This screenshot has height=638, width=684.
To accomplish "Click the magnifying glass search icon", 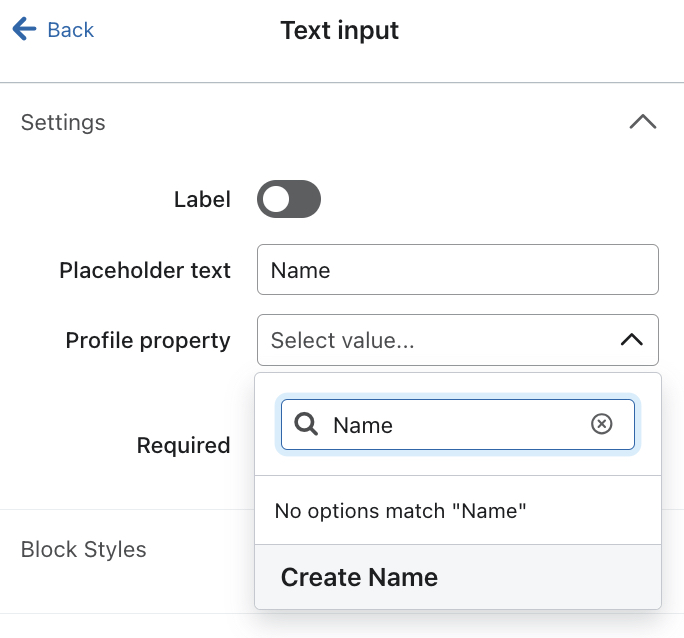I will (307, 425).
